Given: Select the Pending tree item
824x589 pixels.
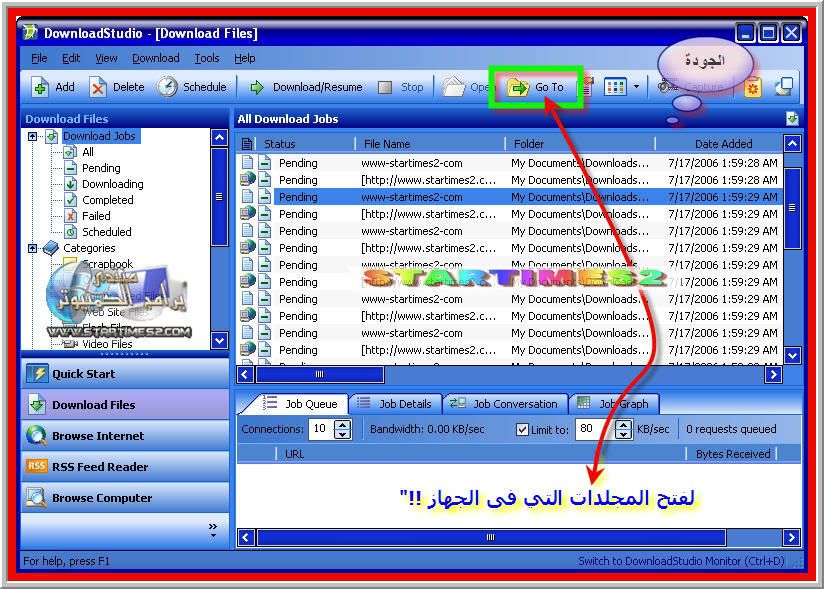Looking at the screenshot, I should 101,168.
